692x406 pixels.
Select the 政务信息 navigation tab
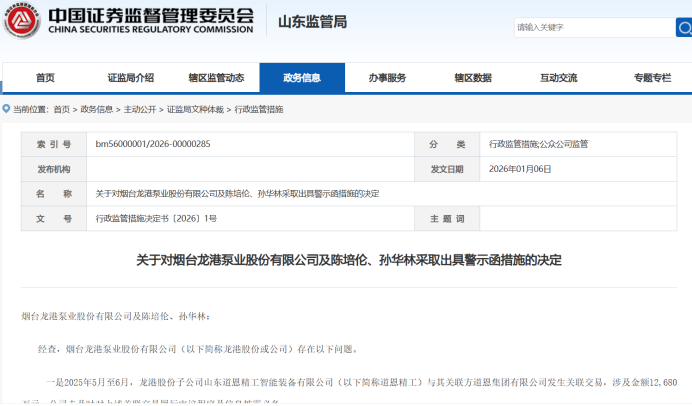pos(301,78)
